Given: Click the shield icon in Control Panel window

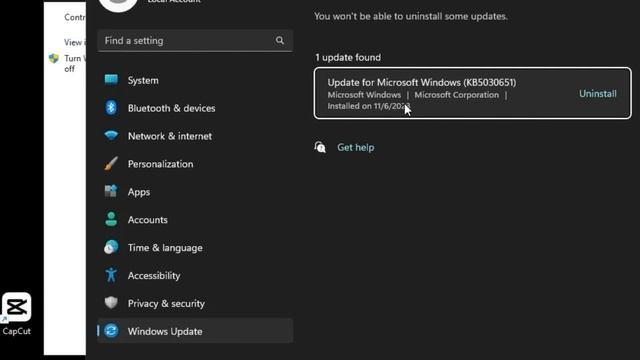Looking at the screenshot, I should pyautogui.click(x=53, y=58).
